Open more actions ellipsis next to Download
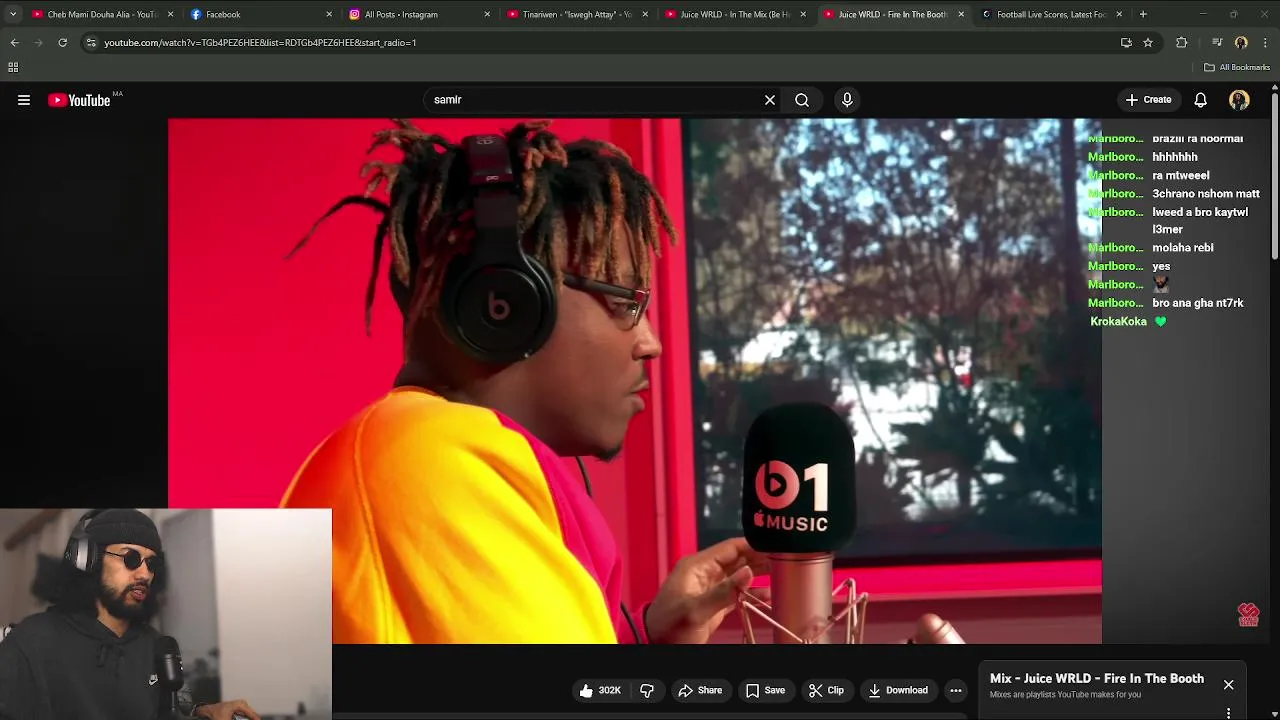The image size is (1280, 720). click(x=956, y=690)
